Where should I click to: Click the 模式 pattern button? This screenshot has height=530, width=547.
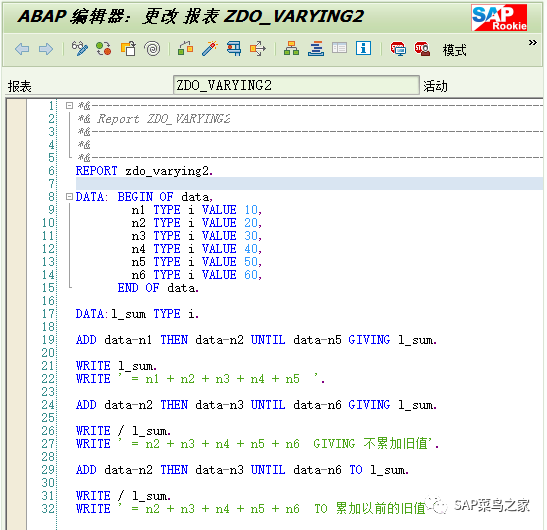pyautogui.click(x=454, y=50)
